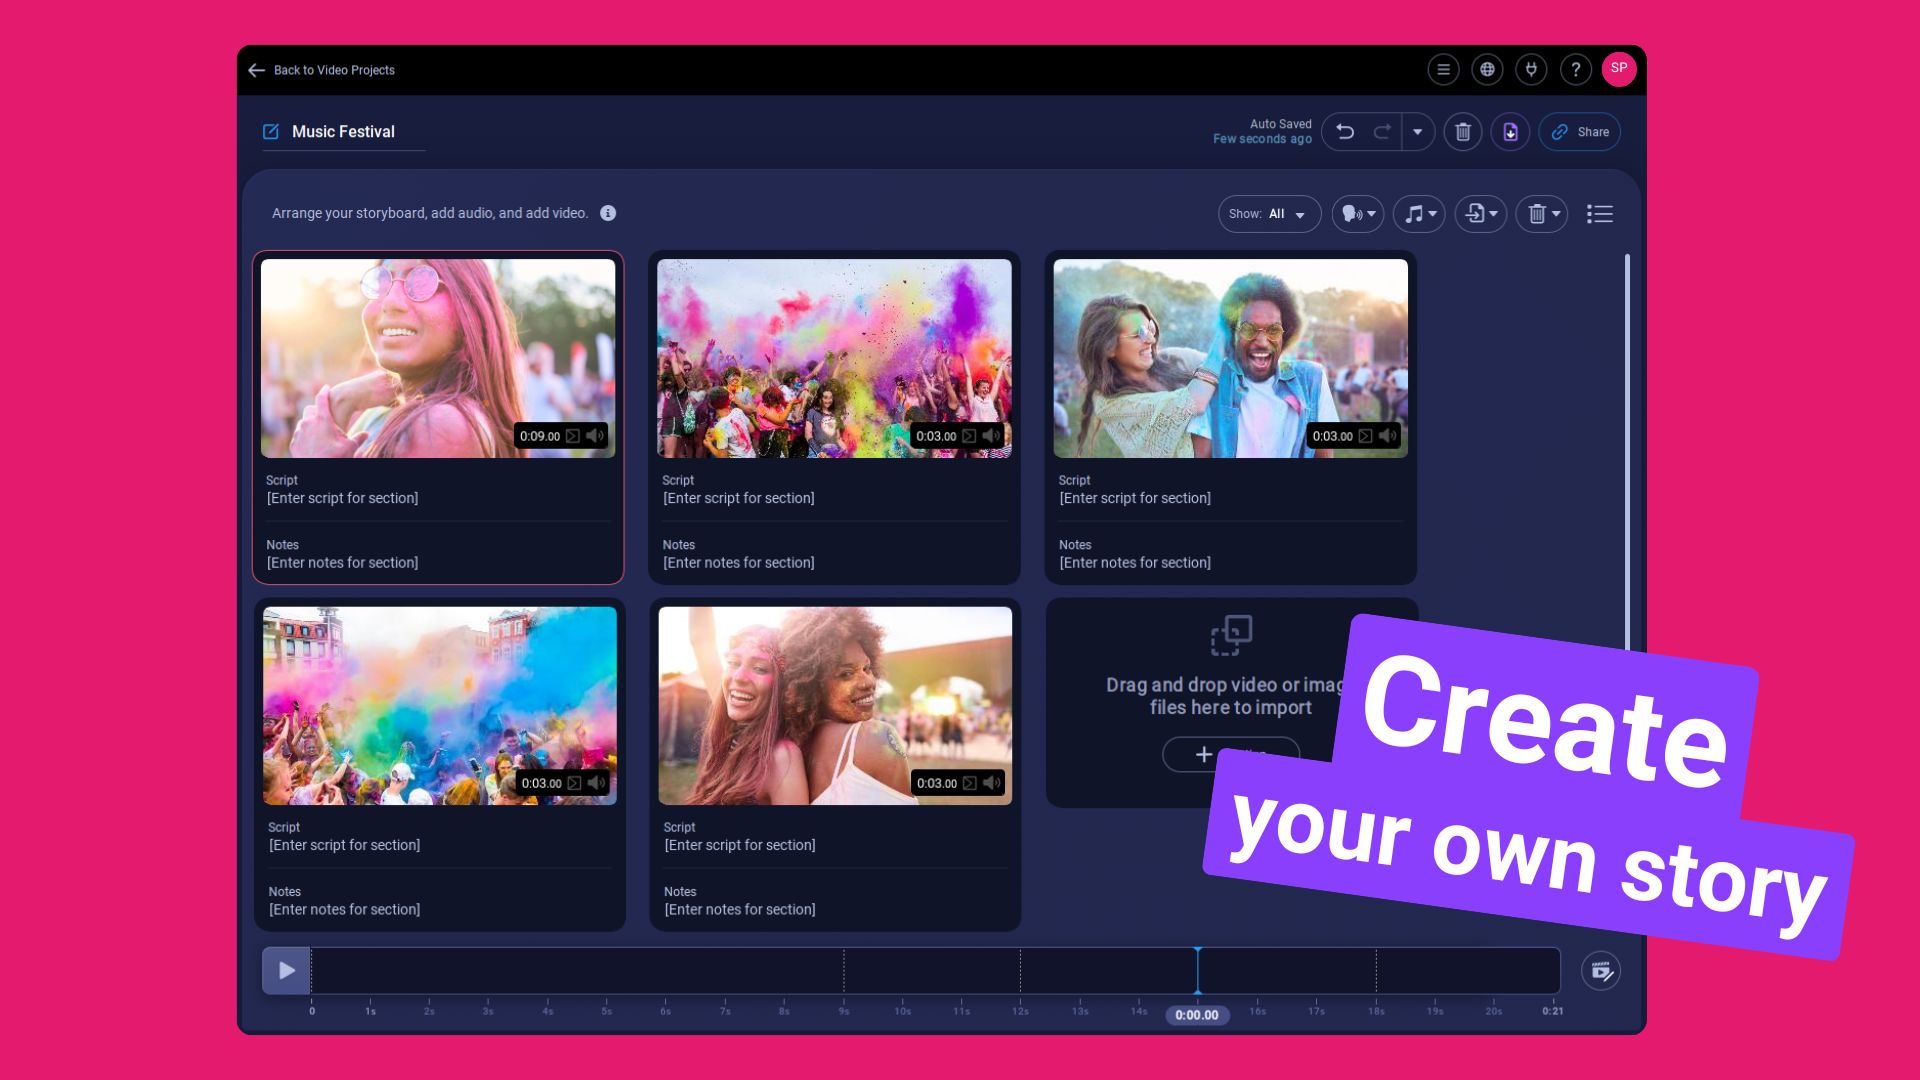Mute the two women selfie clip
Image resolution: width=1920 pixels, height=1080 pixels.
(x=991, y=783)
